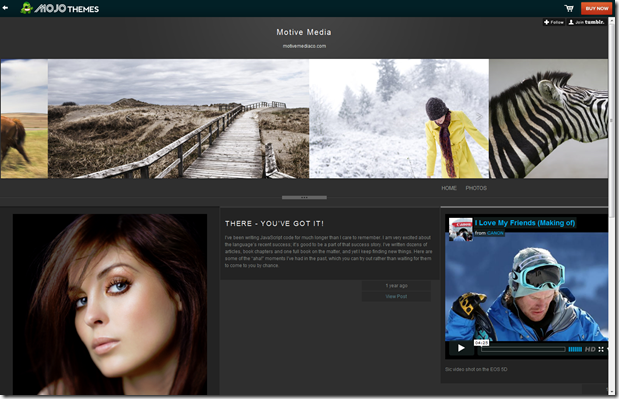Open the woman portrait photo post
Image resolution: width=619 pixels, height=399 pixels.
click(110, 304)
